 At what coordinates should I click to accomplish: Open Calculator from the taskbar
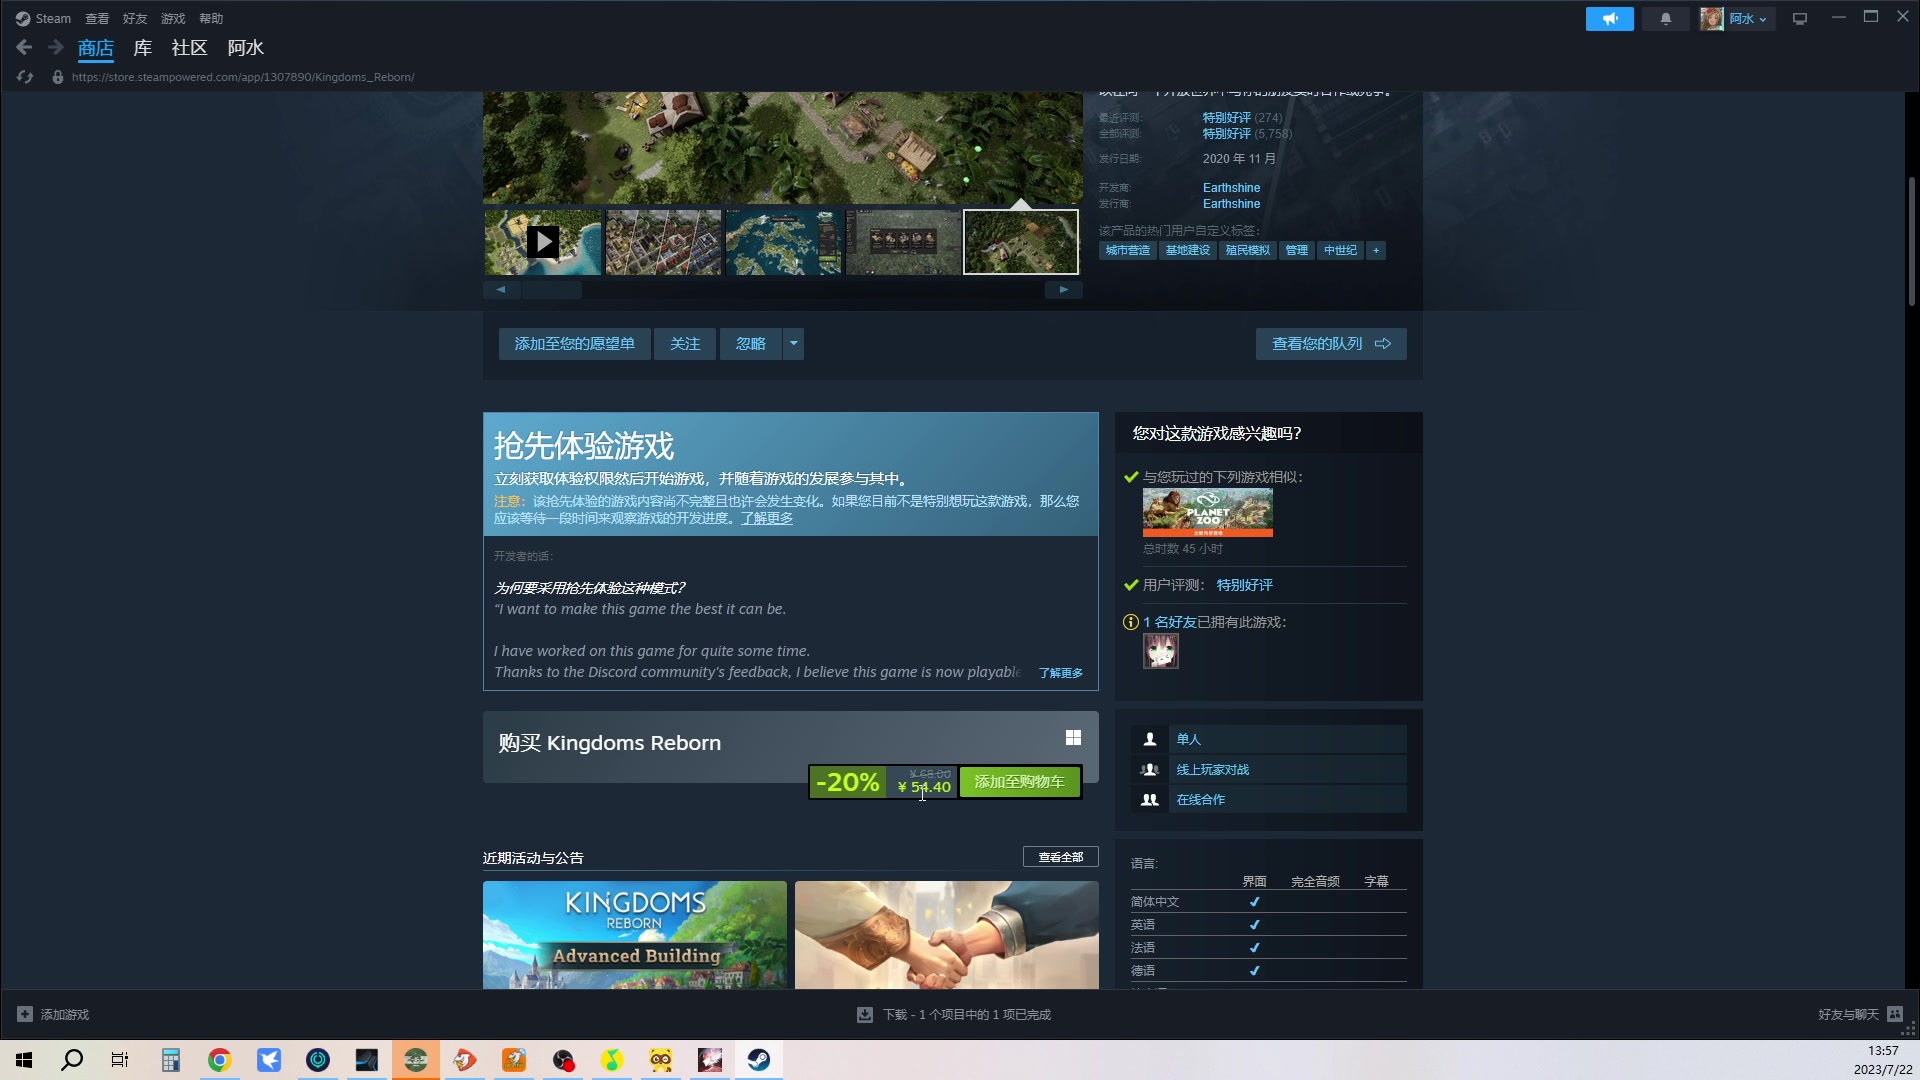point(170,1060)
